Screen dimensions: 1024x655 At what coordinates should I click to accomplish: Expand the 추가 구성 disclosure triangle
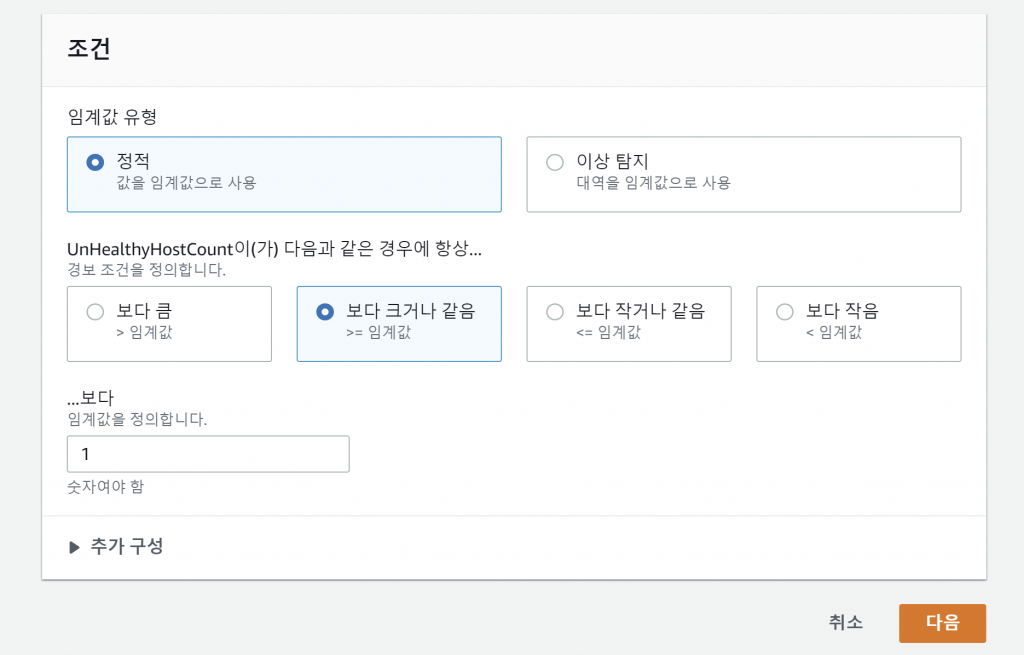pyautogui.click(x=74, y=547)
